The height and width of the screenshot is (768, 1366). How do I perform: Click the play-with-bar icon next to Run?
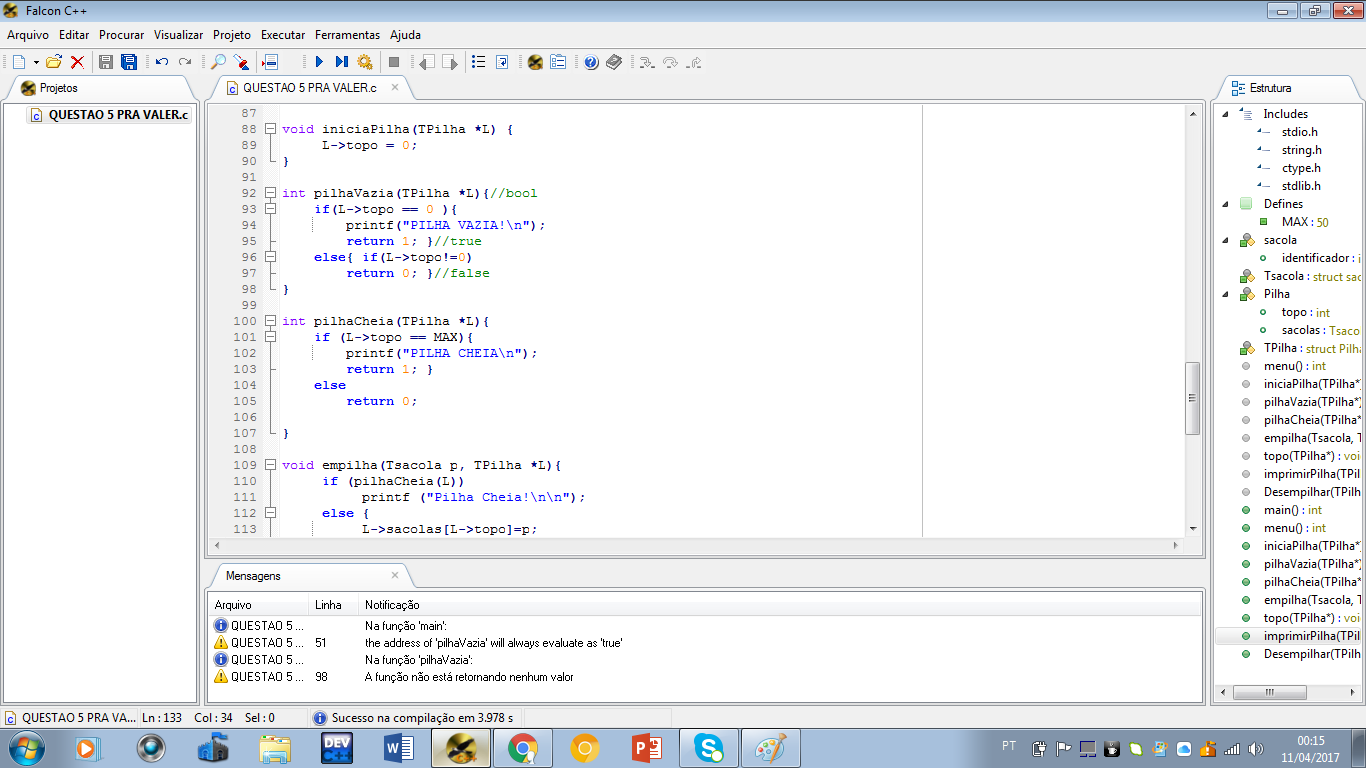click(x=342, y=62)
